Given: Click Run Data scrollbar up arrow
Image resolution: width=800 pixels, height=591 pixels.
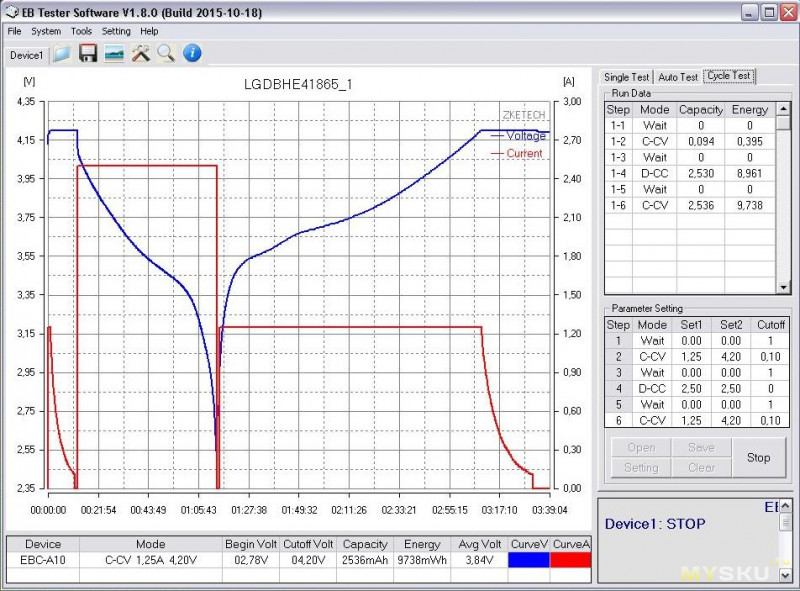Looking at the screenshot, I should [x=783, y=108].
